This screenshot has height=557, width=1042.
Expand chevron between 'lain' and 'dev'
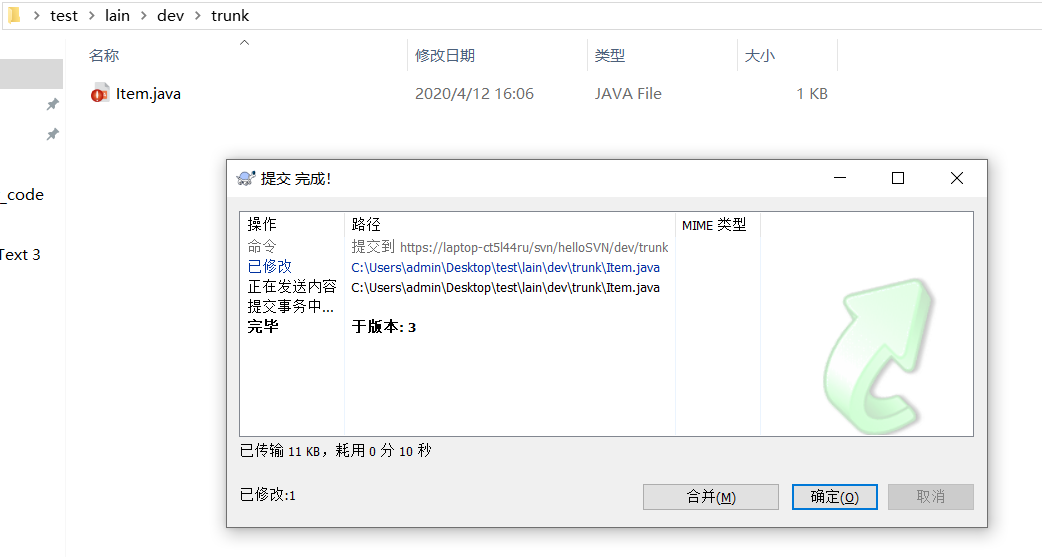pyautogui.click(x=144, y=15)
